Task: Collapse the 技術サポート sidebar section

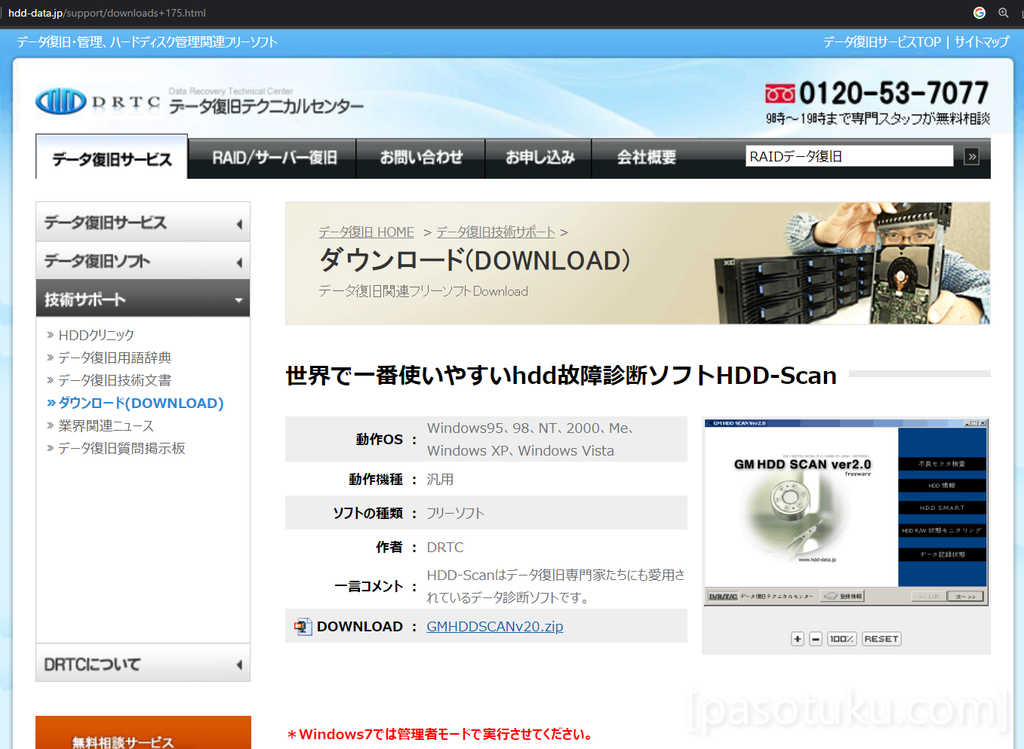Action: pos(143,299)
